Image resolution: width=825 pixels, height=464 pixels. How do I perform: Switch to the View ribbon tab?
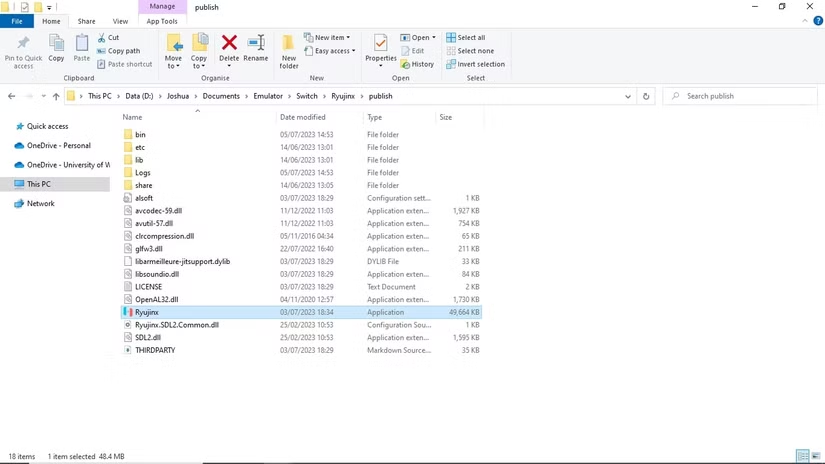click(x=120, y=22)
